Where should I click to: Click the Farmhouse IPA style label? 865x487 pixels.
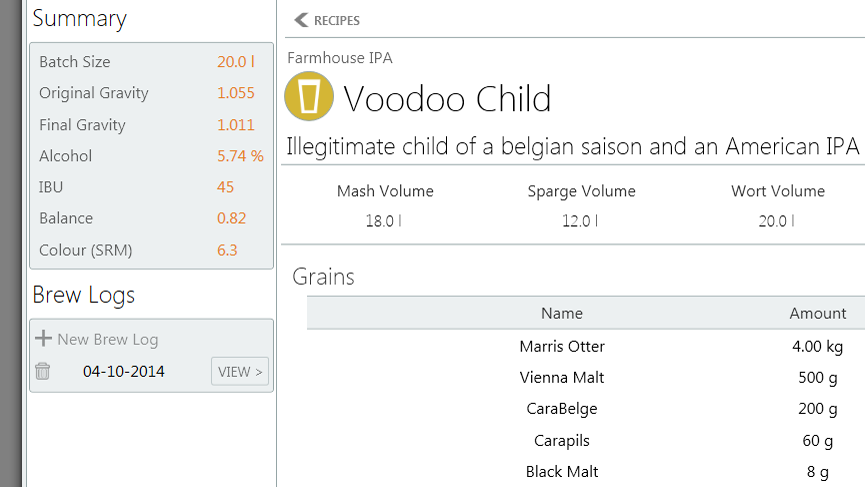[x=340, y=58]
